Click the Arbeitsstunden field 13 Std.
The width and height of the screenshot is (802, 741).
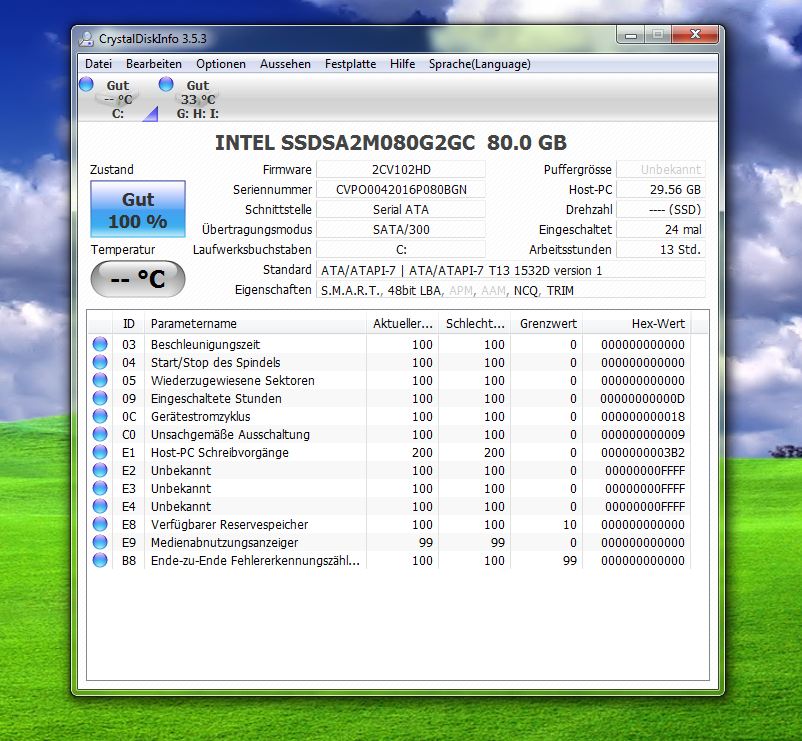click(661, 250)
